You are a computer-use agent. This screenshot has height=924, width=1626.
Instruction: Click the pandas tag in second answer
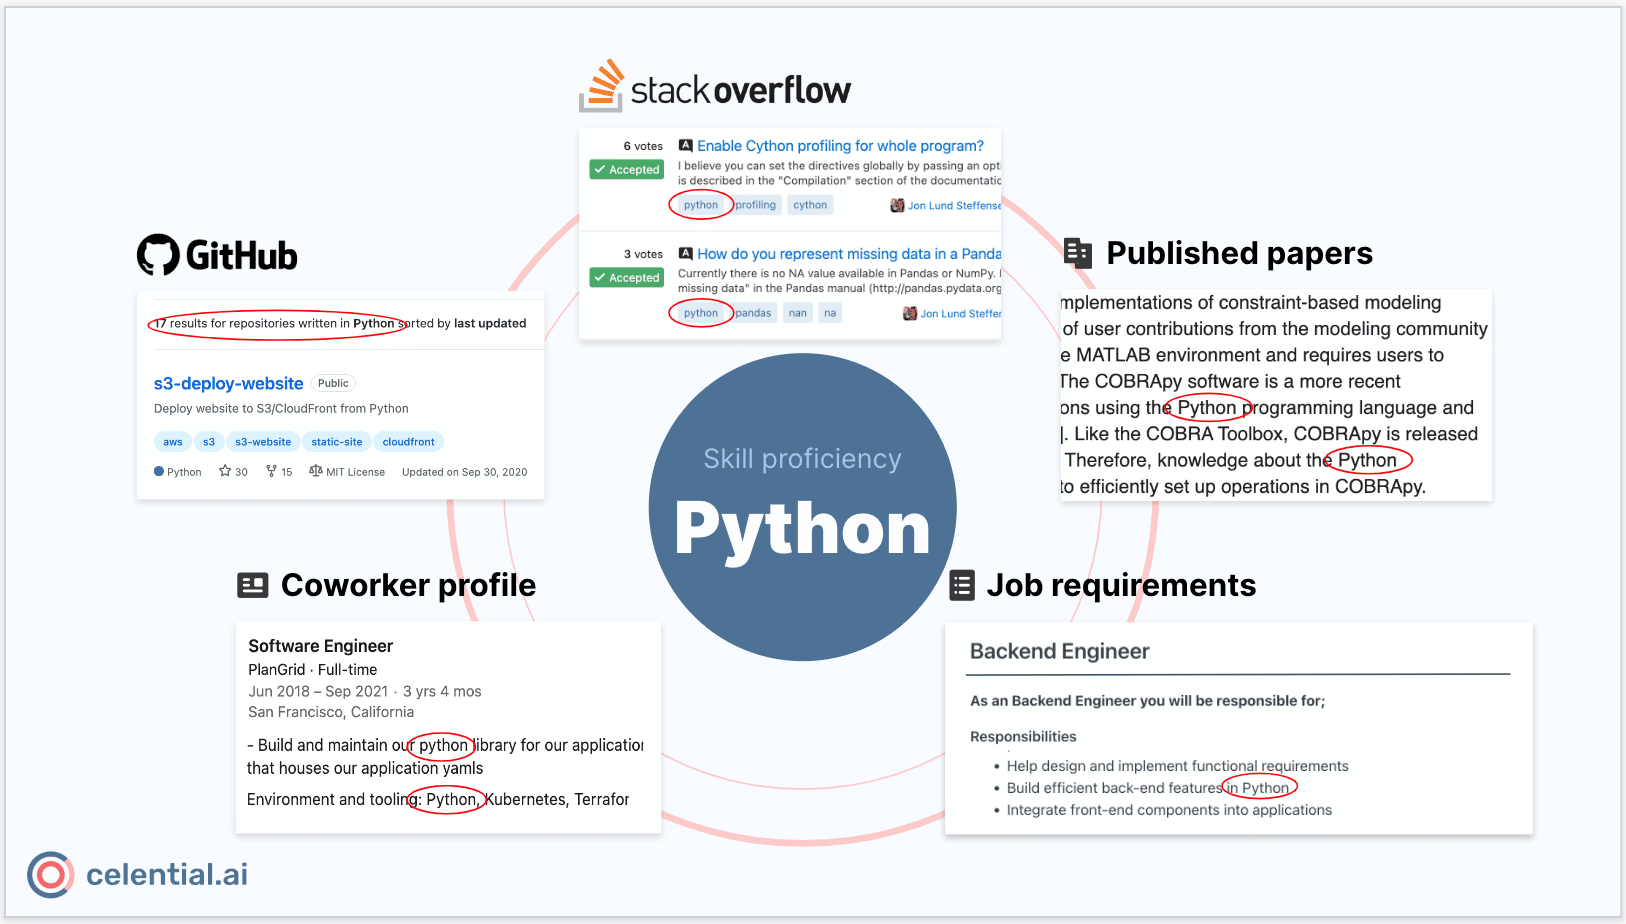pos(753,313)
